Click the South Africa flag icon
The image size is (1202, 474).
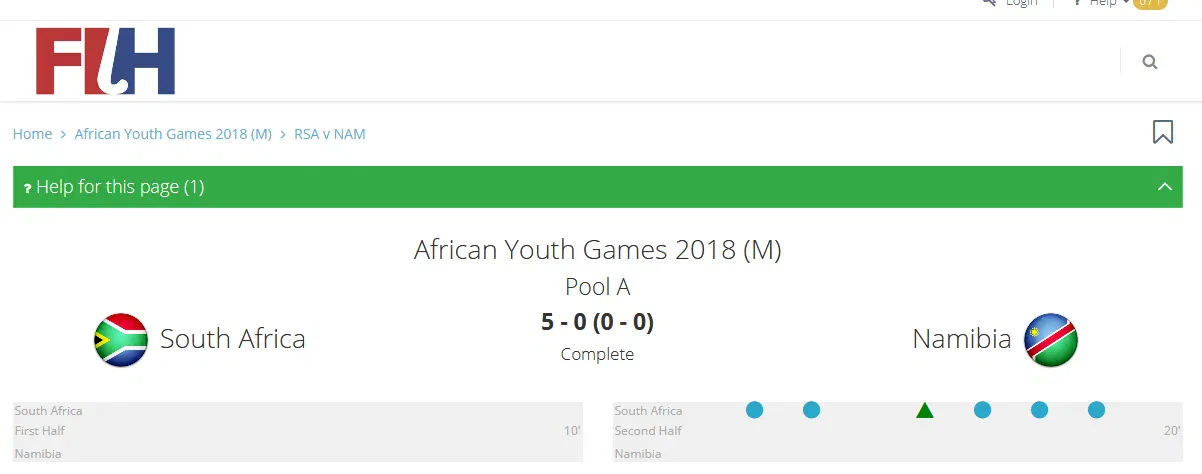tap(121, 340)
